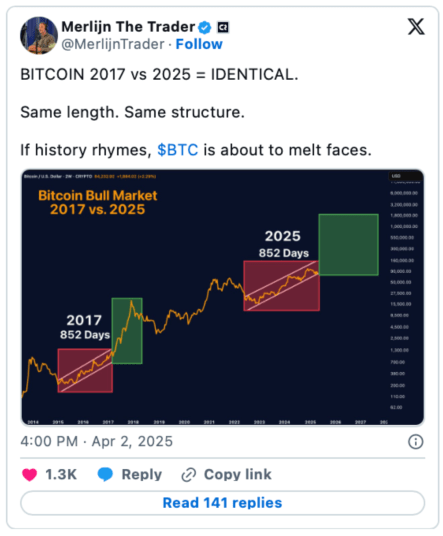Click the X logo icon

pyautogui.click(x=416, y=27)
